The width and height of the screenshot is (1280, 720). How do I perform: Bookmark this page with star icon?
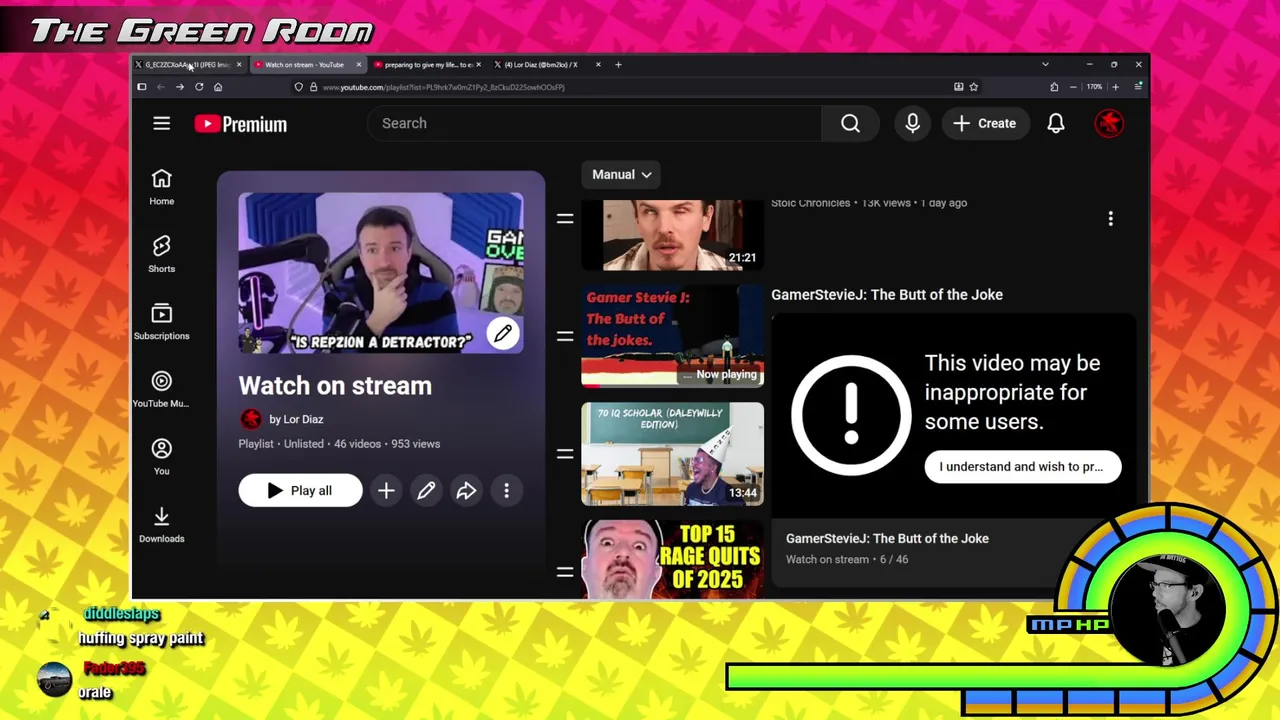point(973,87)
